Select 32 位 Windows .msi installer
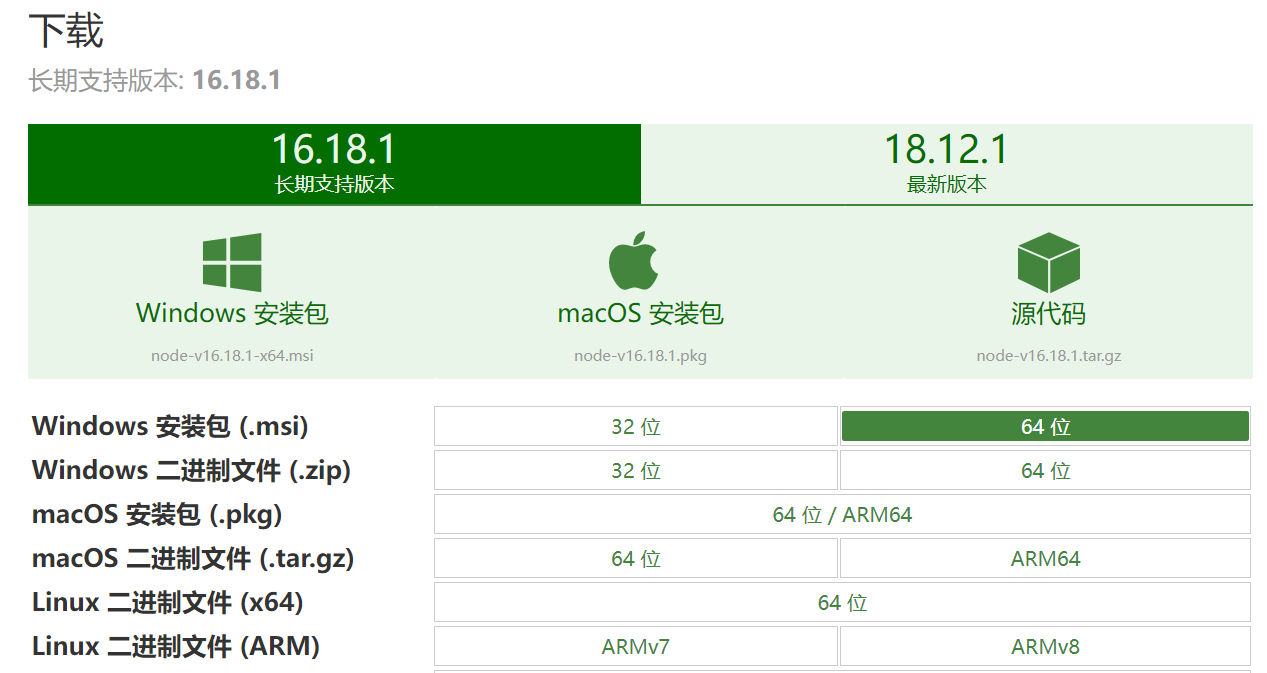This screenshot has width=1267, height=673. [636, 427]
